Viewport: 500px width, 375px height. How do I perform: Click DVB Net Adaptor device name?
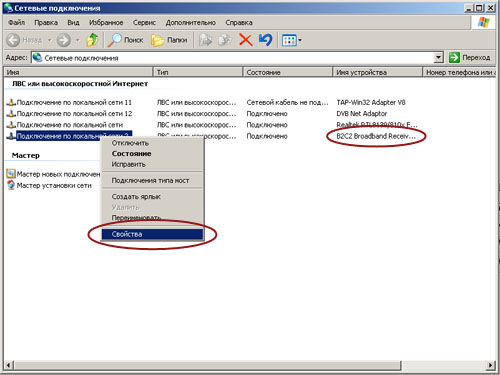[x=362, y=114]
